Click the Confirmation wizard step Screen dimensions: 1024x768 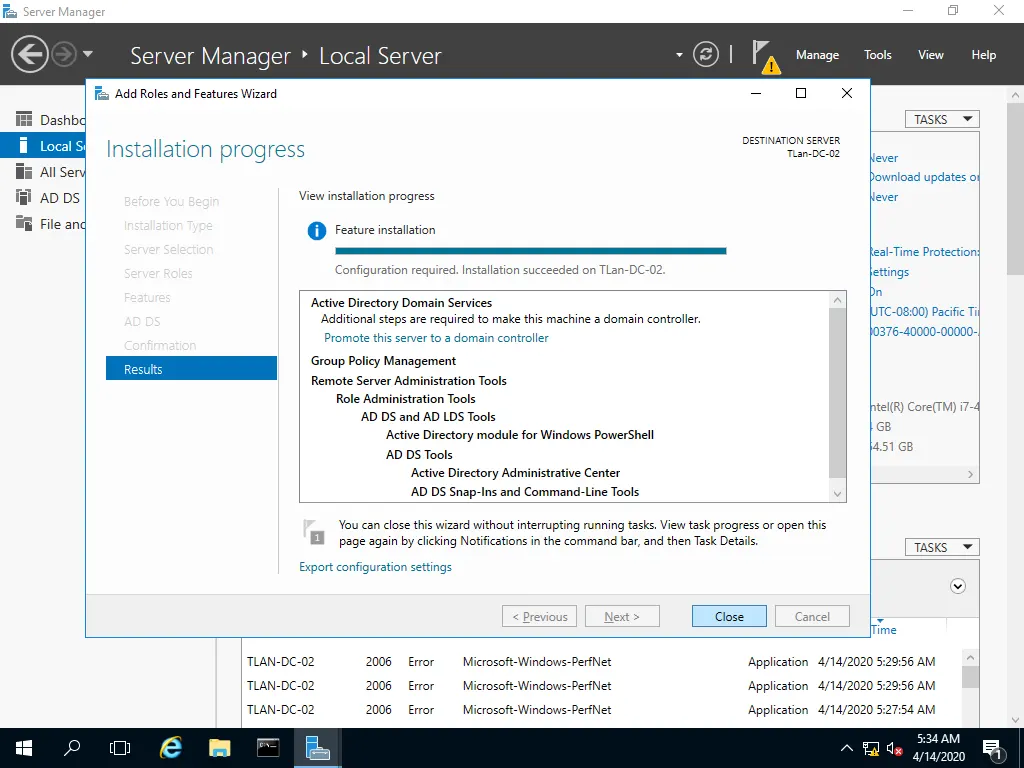[160, 345]
